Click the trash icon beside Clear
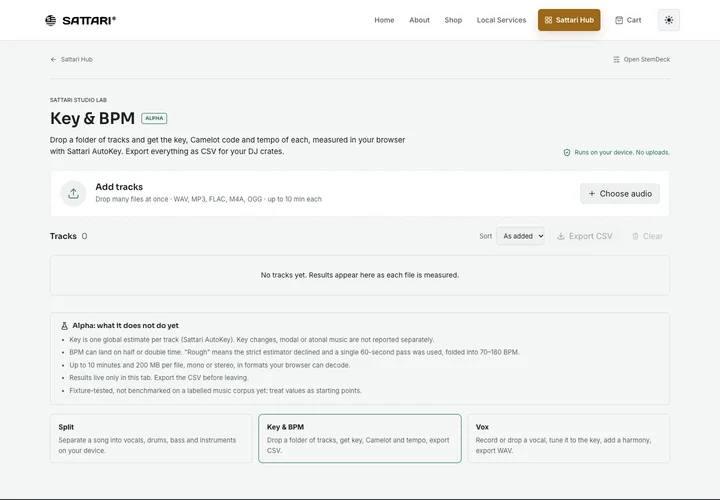 [636, 236]
